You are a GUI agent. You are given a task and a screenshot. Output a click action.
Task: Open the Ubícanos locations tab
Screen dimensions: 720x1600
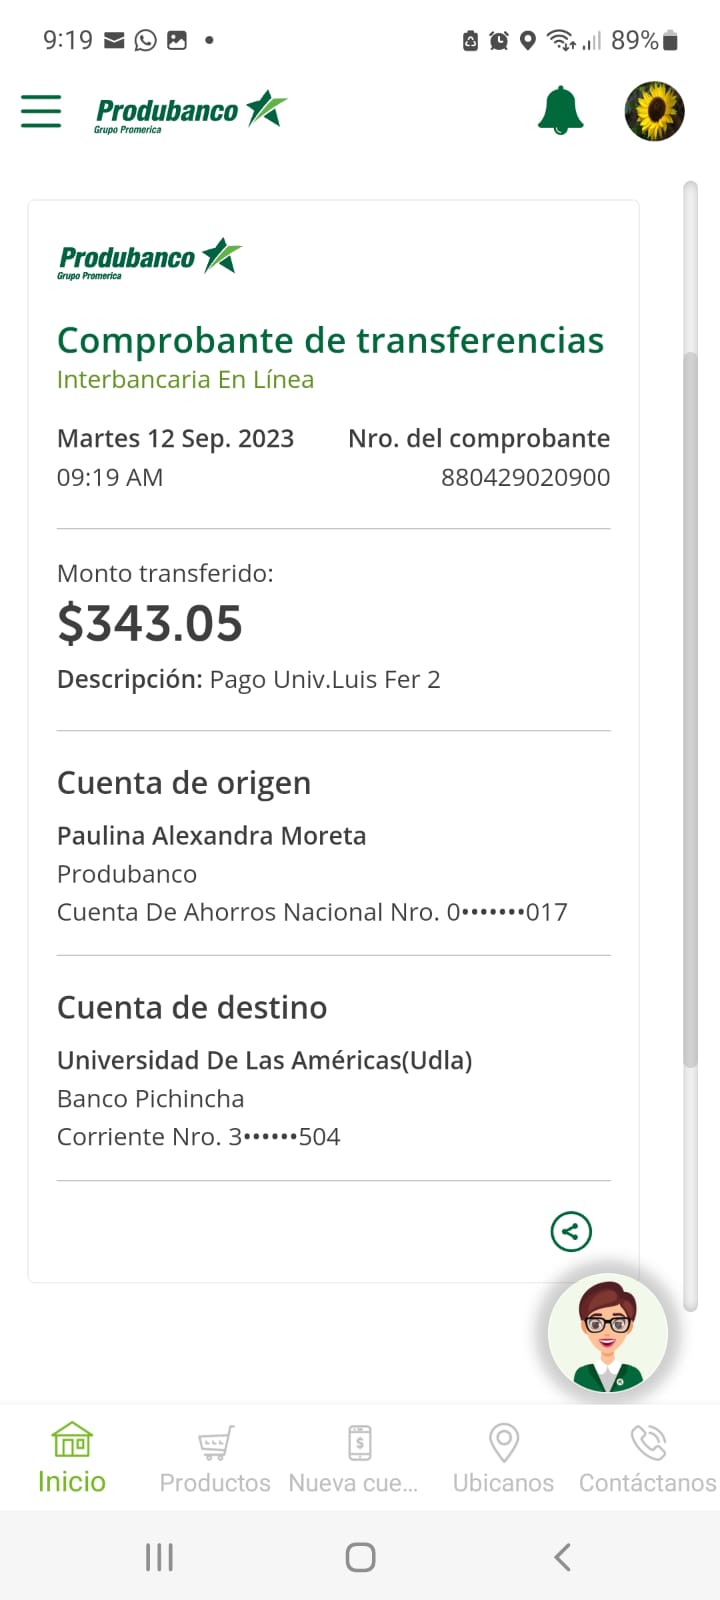[503, 1458]
